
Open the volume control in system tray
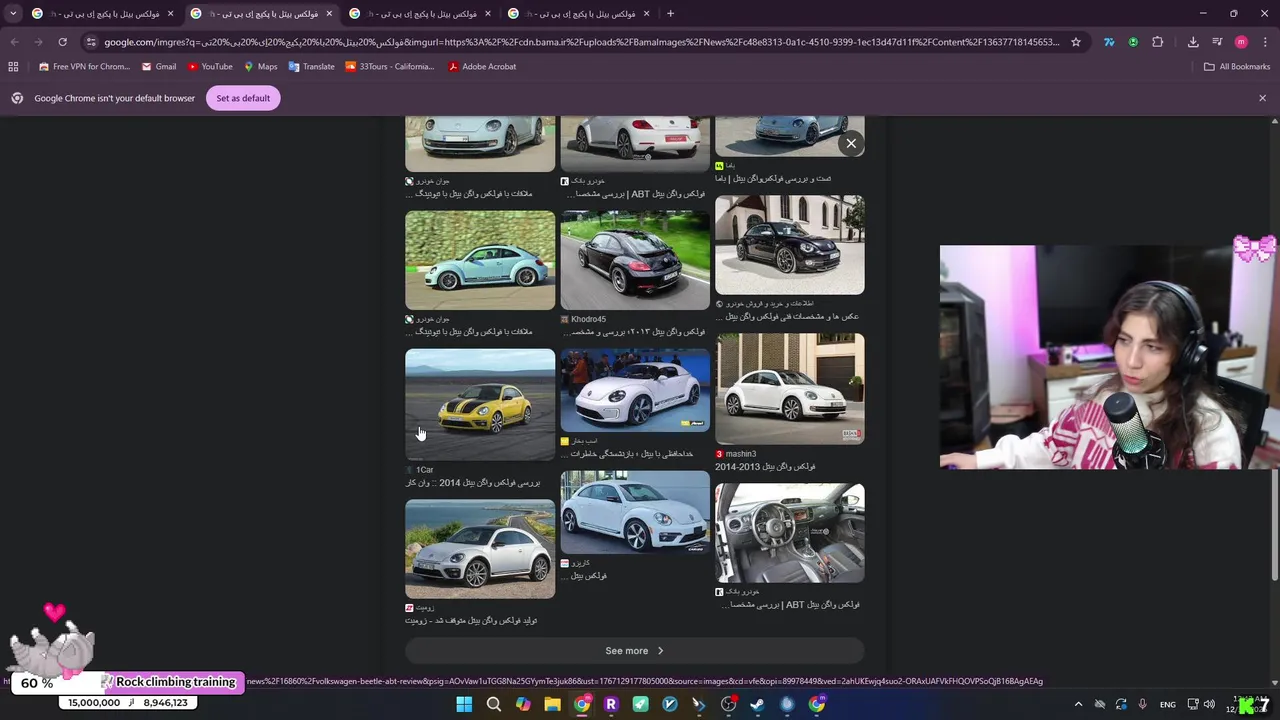1209,704
